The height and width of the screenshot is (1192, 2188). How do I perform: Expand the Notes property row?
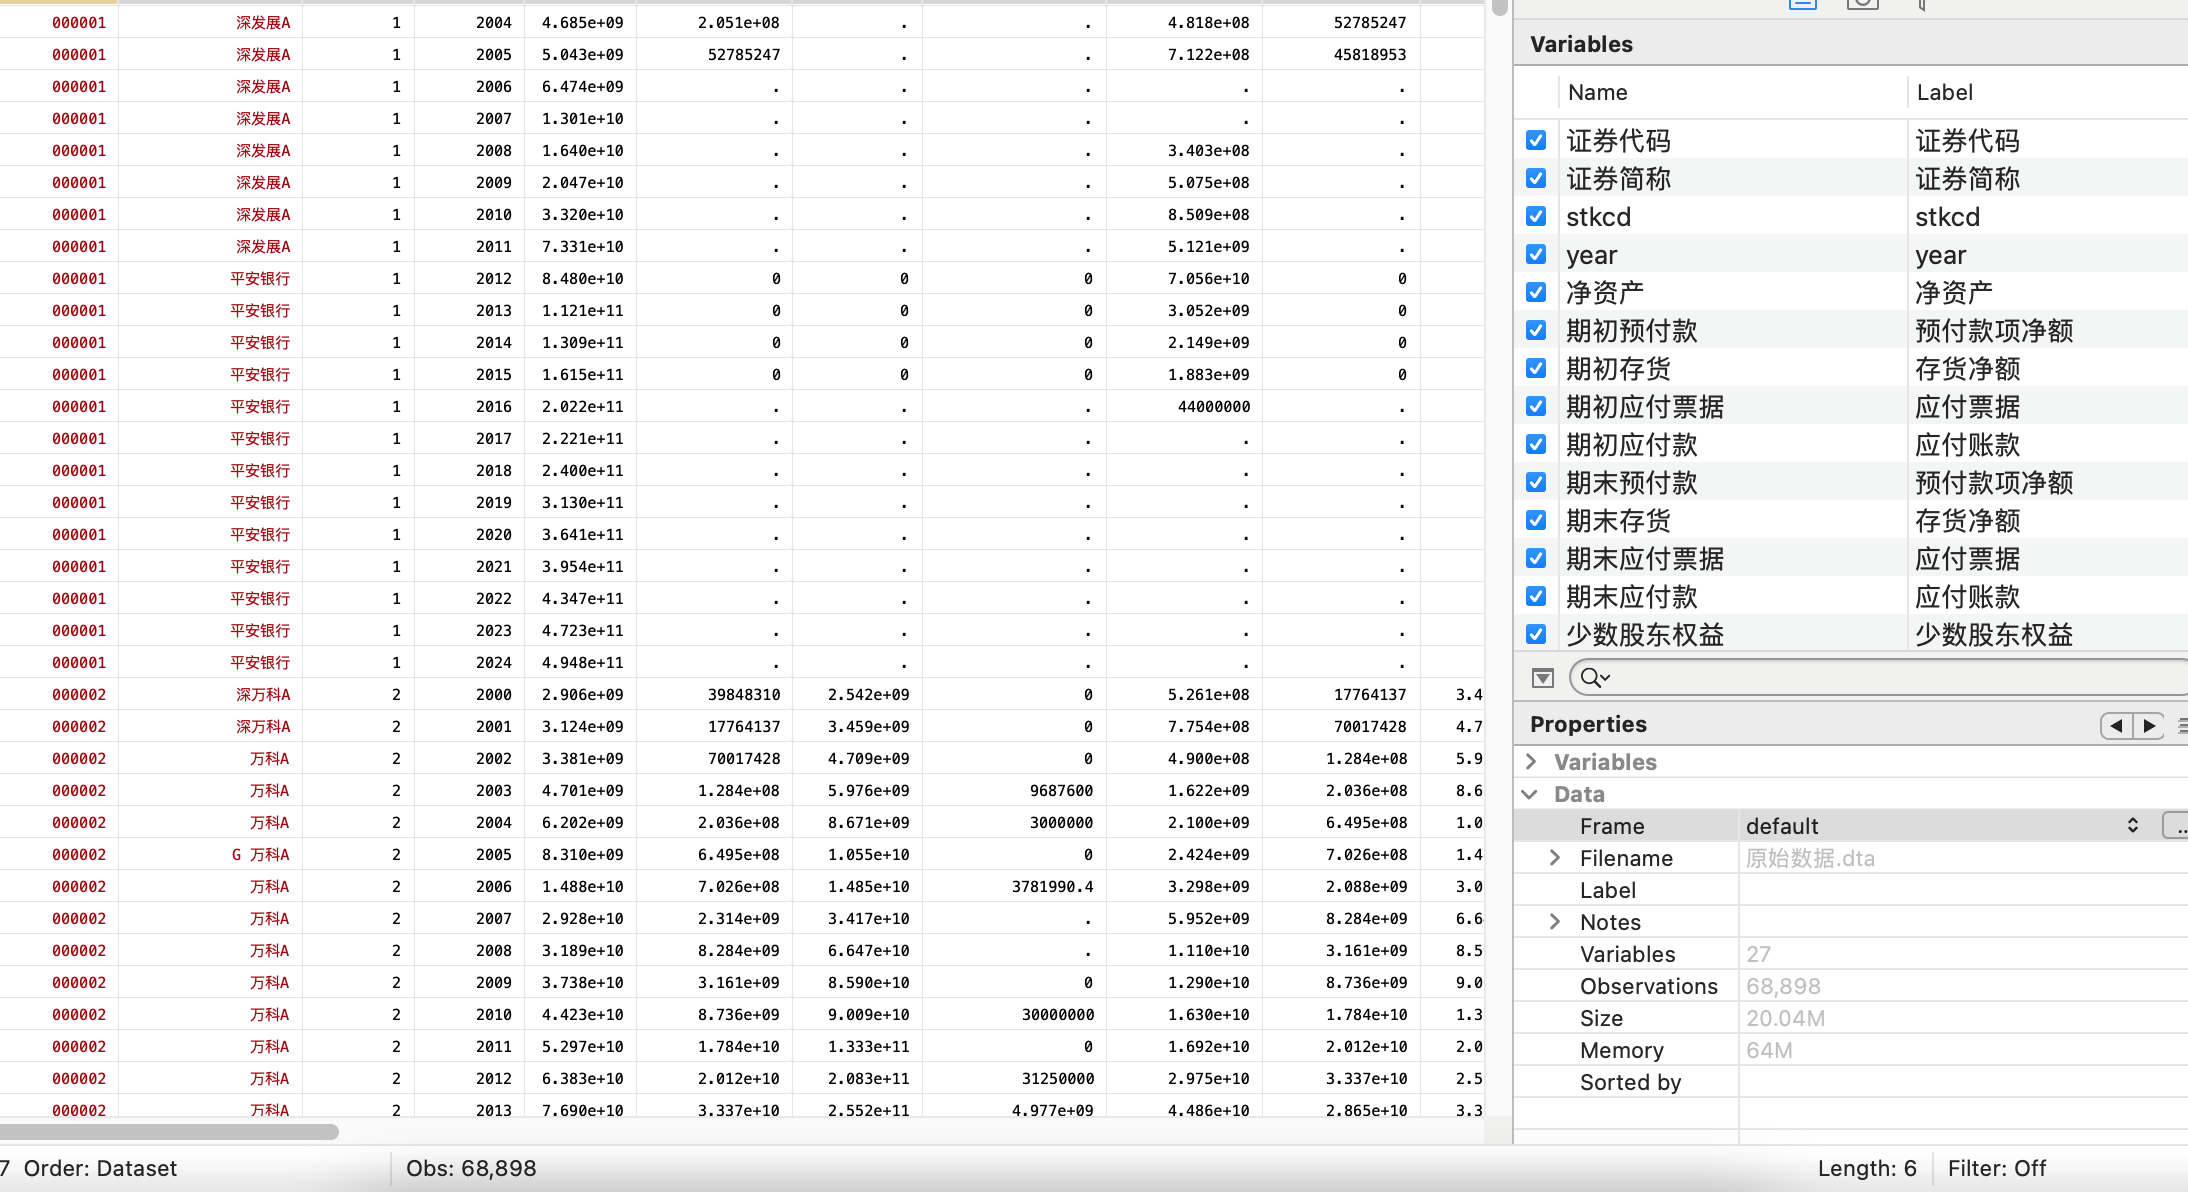click(x=1555, y=922)
